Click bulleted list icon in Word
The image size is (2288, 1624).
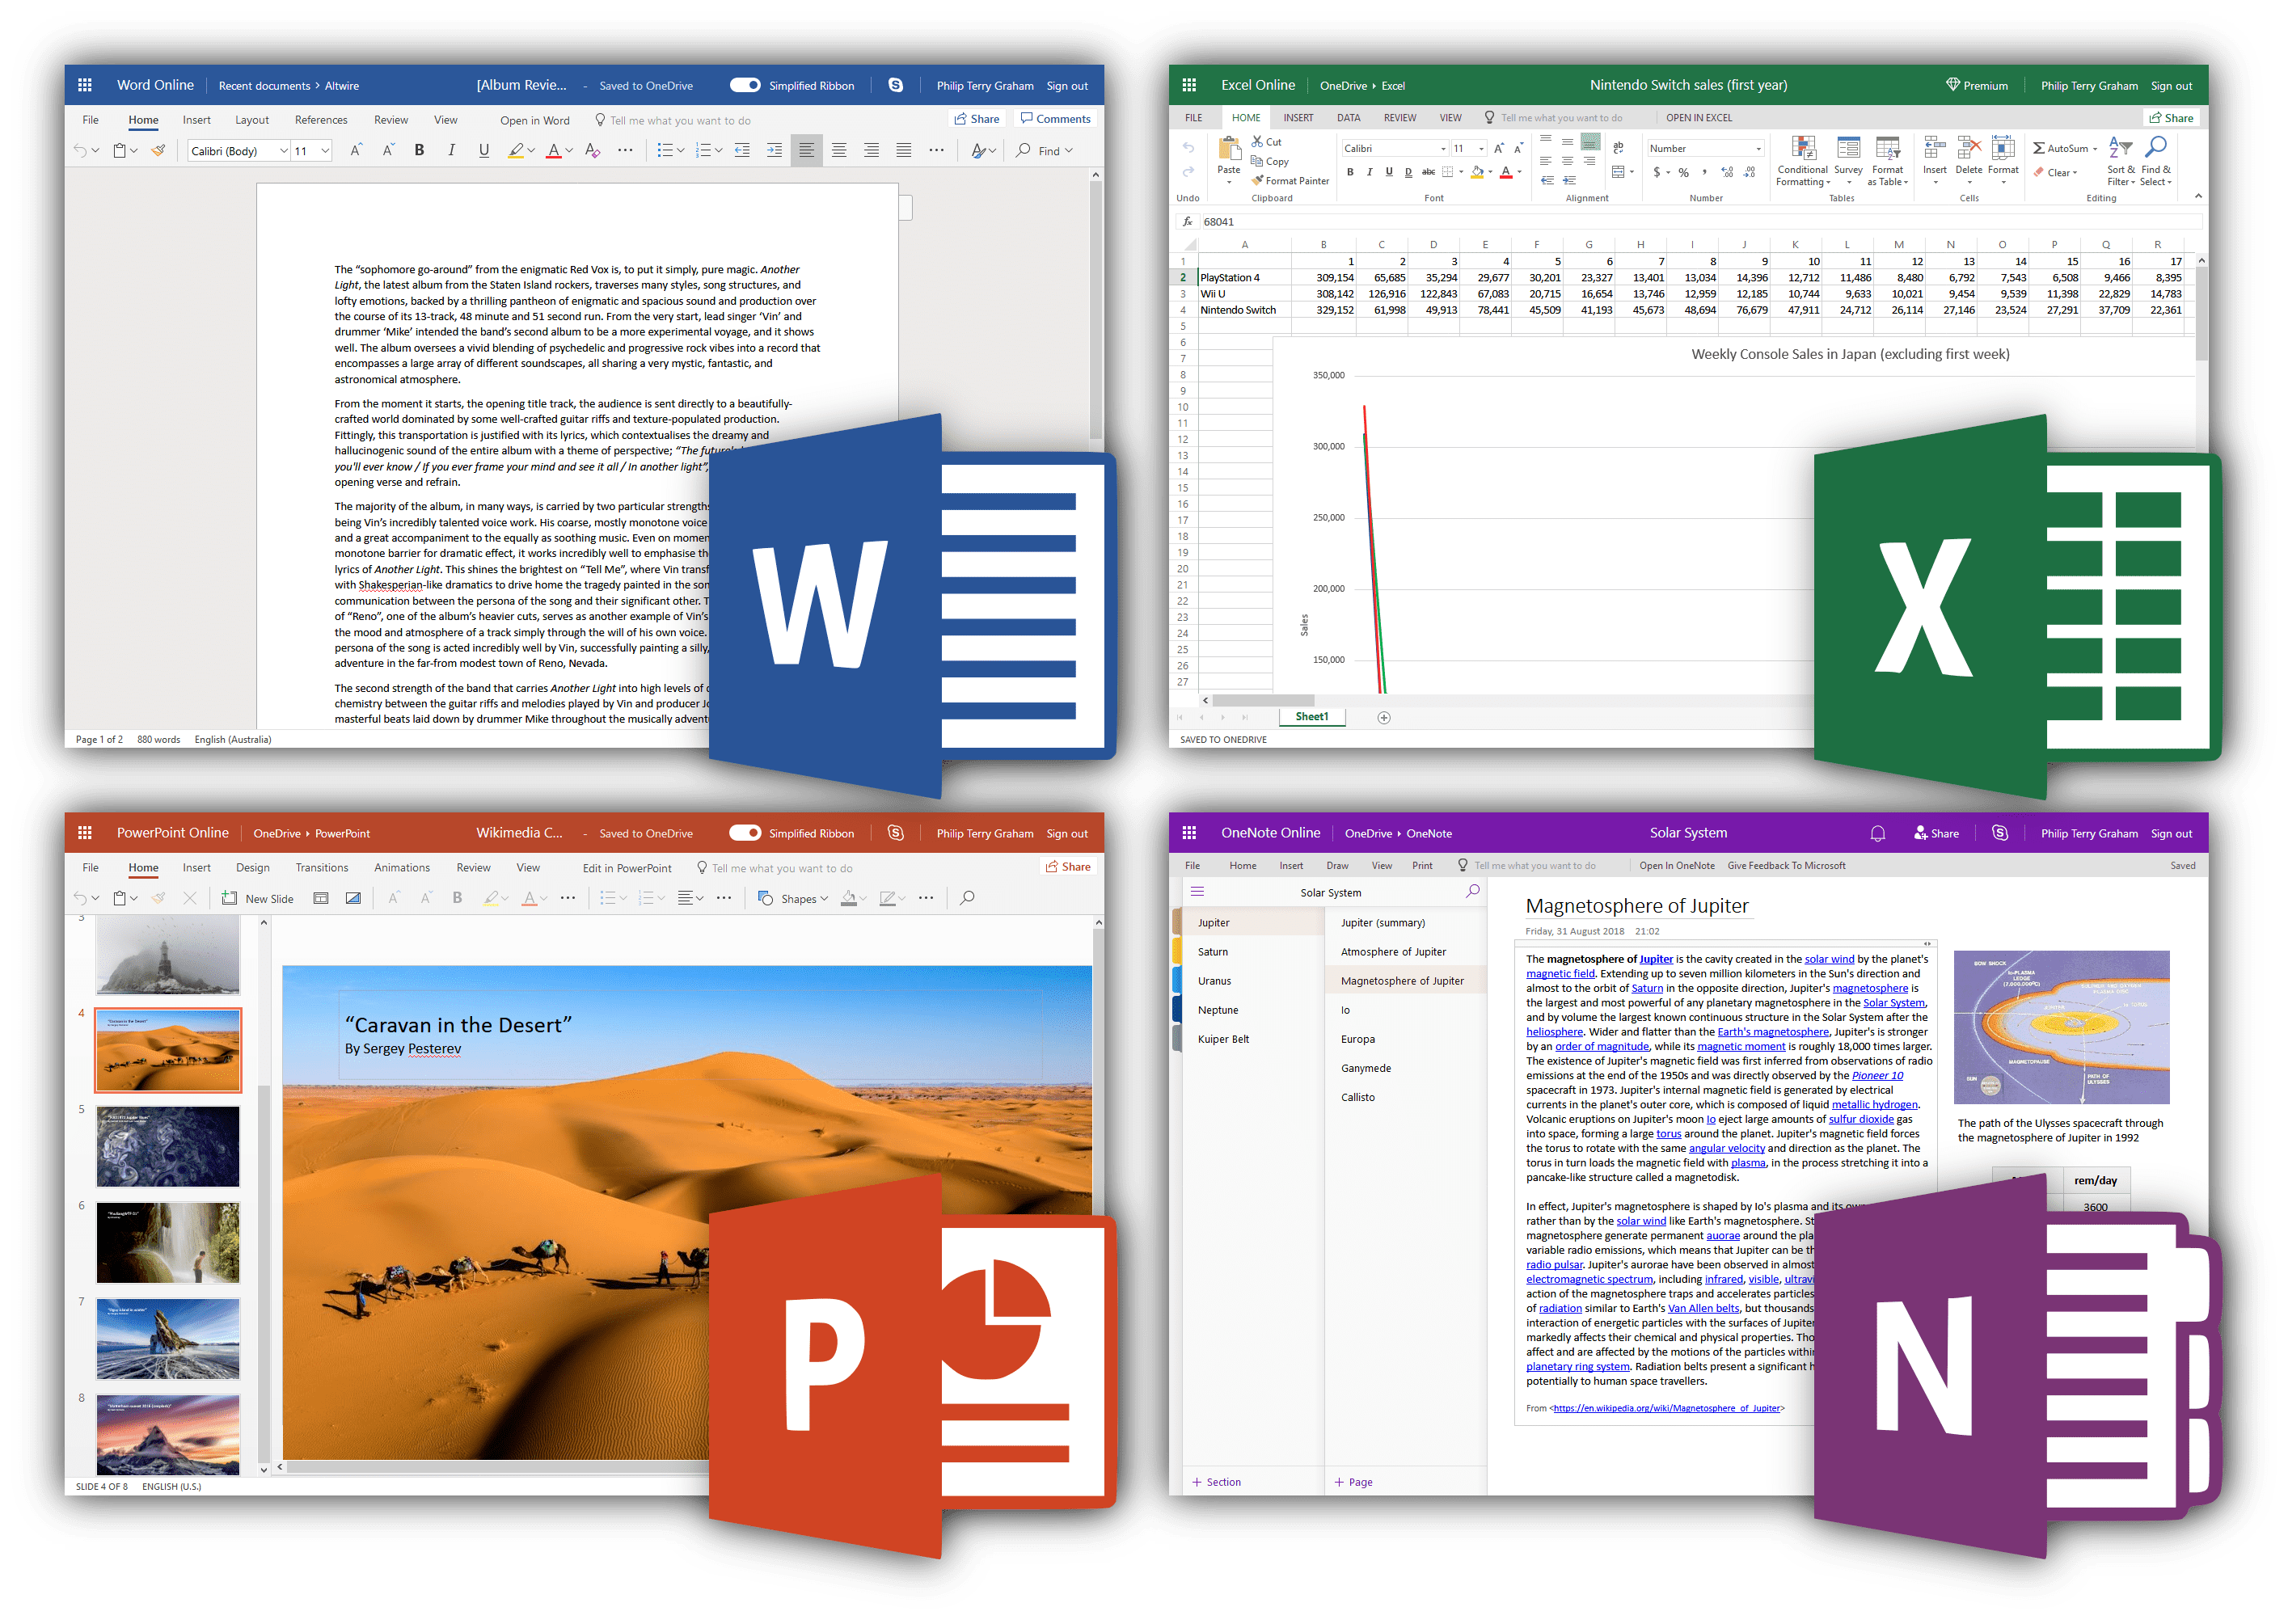tap(665, 150)
